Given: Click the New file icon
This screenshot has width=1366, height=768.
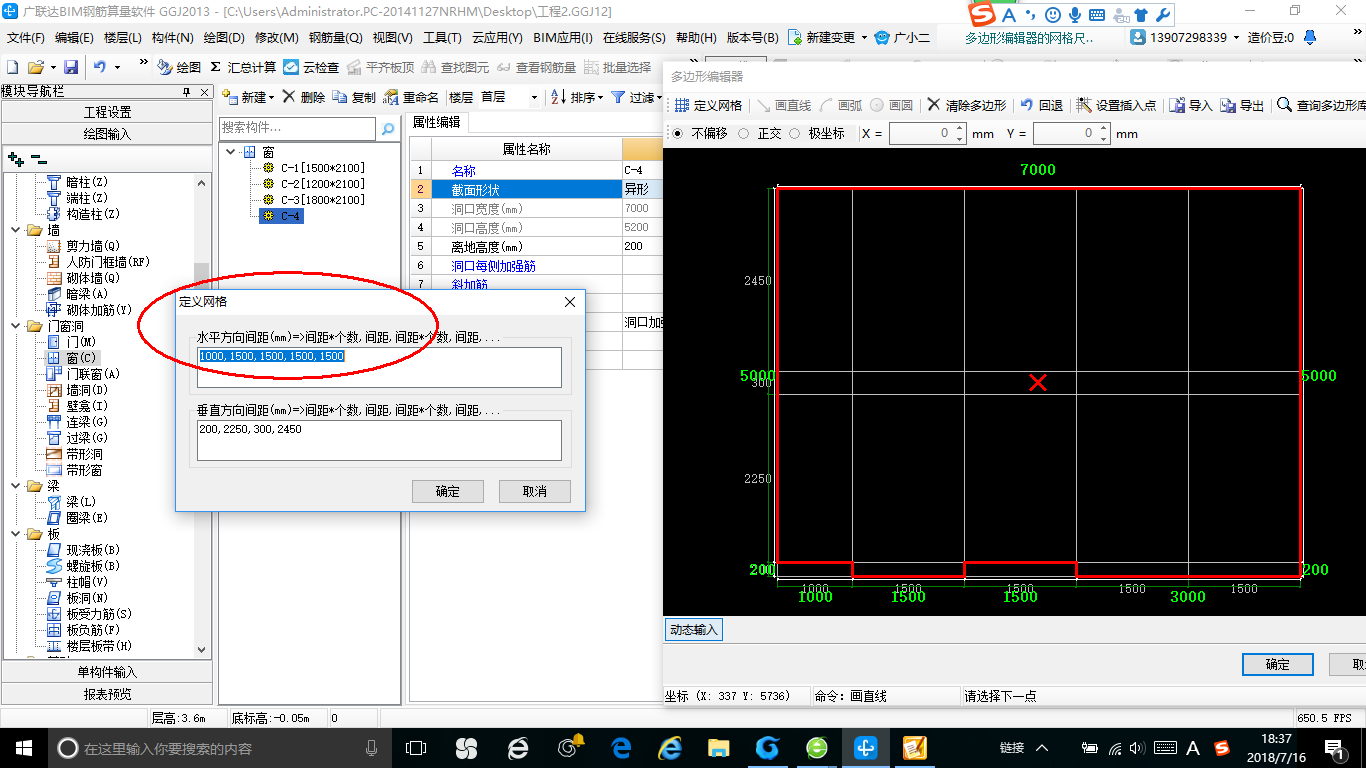Looking at the screenshot, I should (x=12, y=67).
